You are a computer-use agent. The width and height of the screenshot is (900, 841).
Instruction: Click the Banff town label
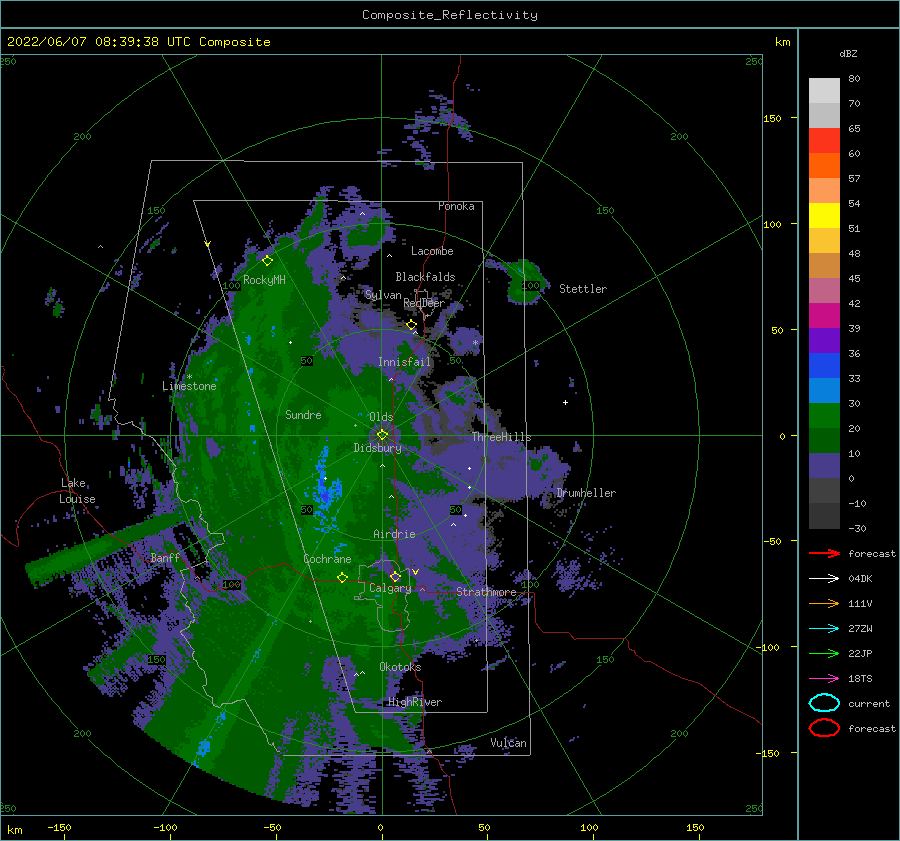pyautogui.click(x=165, y=557)
